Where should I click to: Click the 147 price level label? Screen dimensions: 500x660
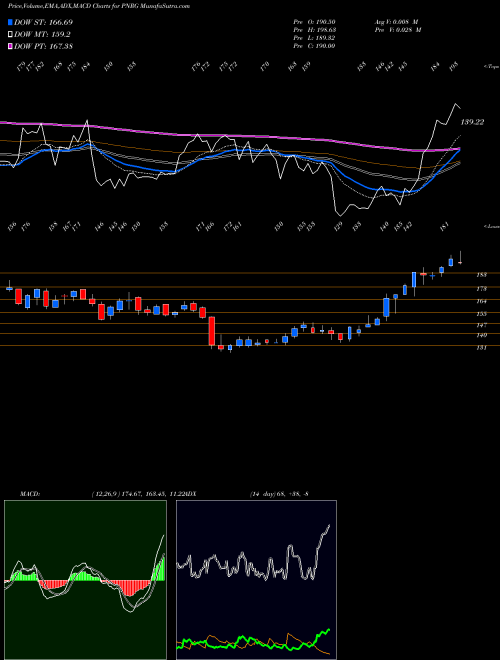(481, 325)
